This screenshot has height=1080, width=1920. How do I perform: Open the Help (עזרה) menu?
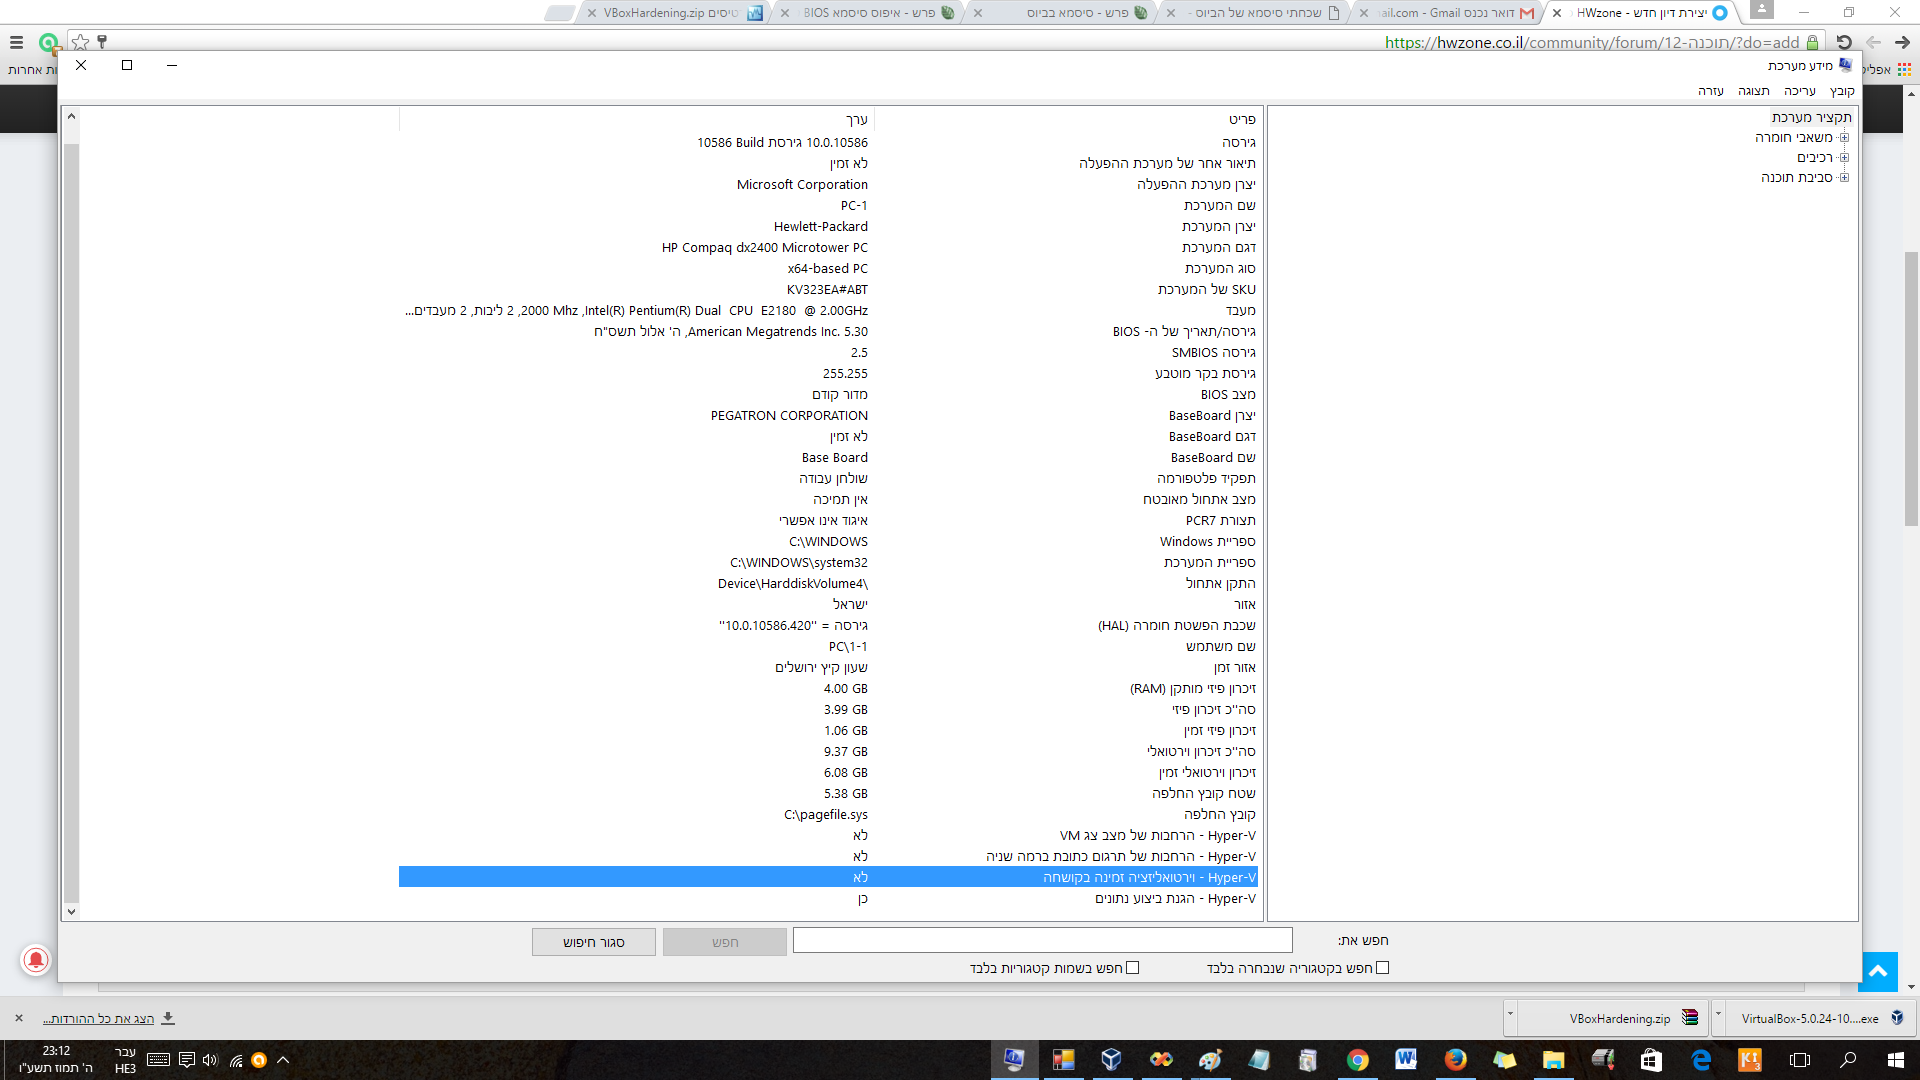[x=1711, y=91]
